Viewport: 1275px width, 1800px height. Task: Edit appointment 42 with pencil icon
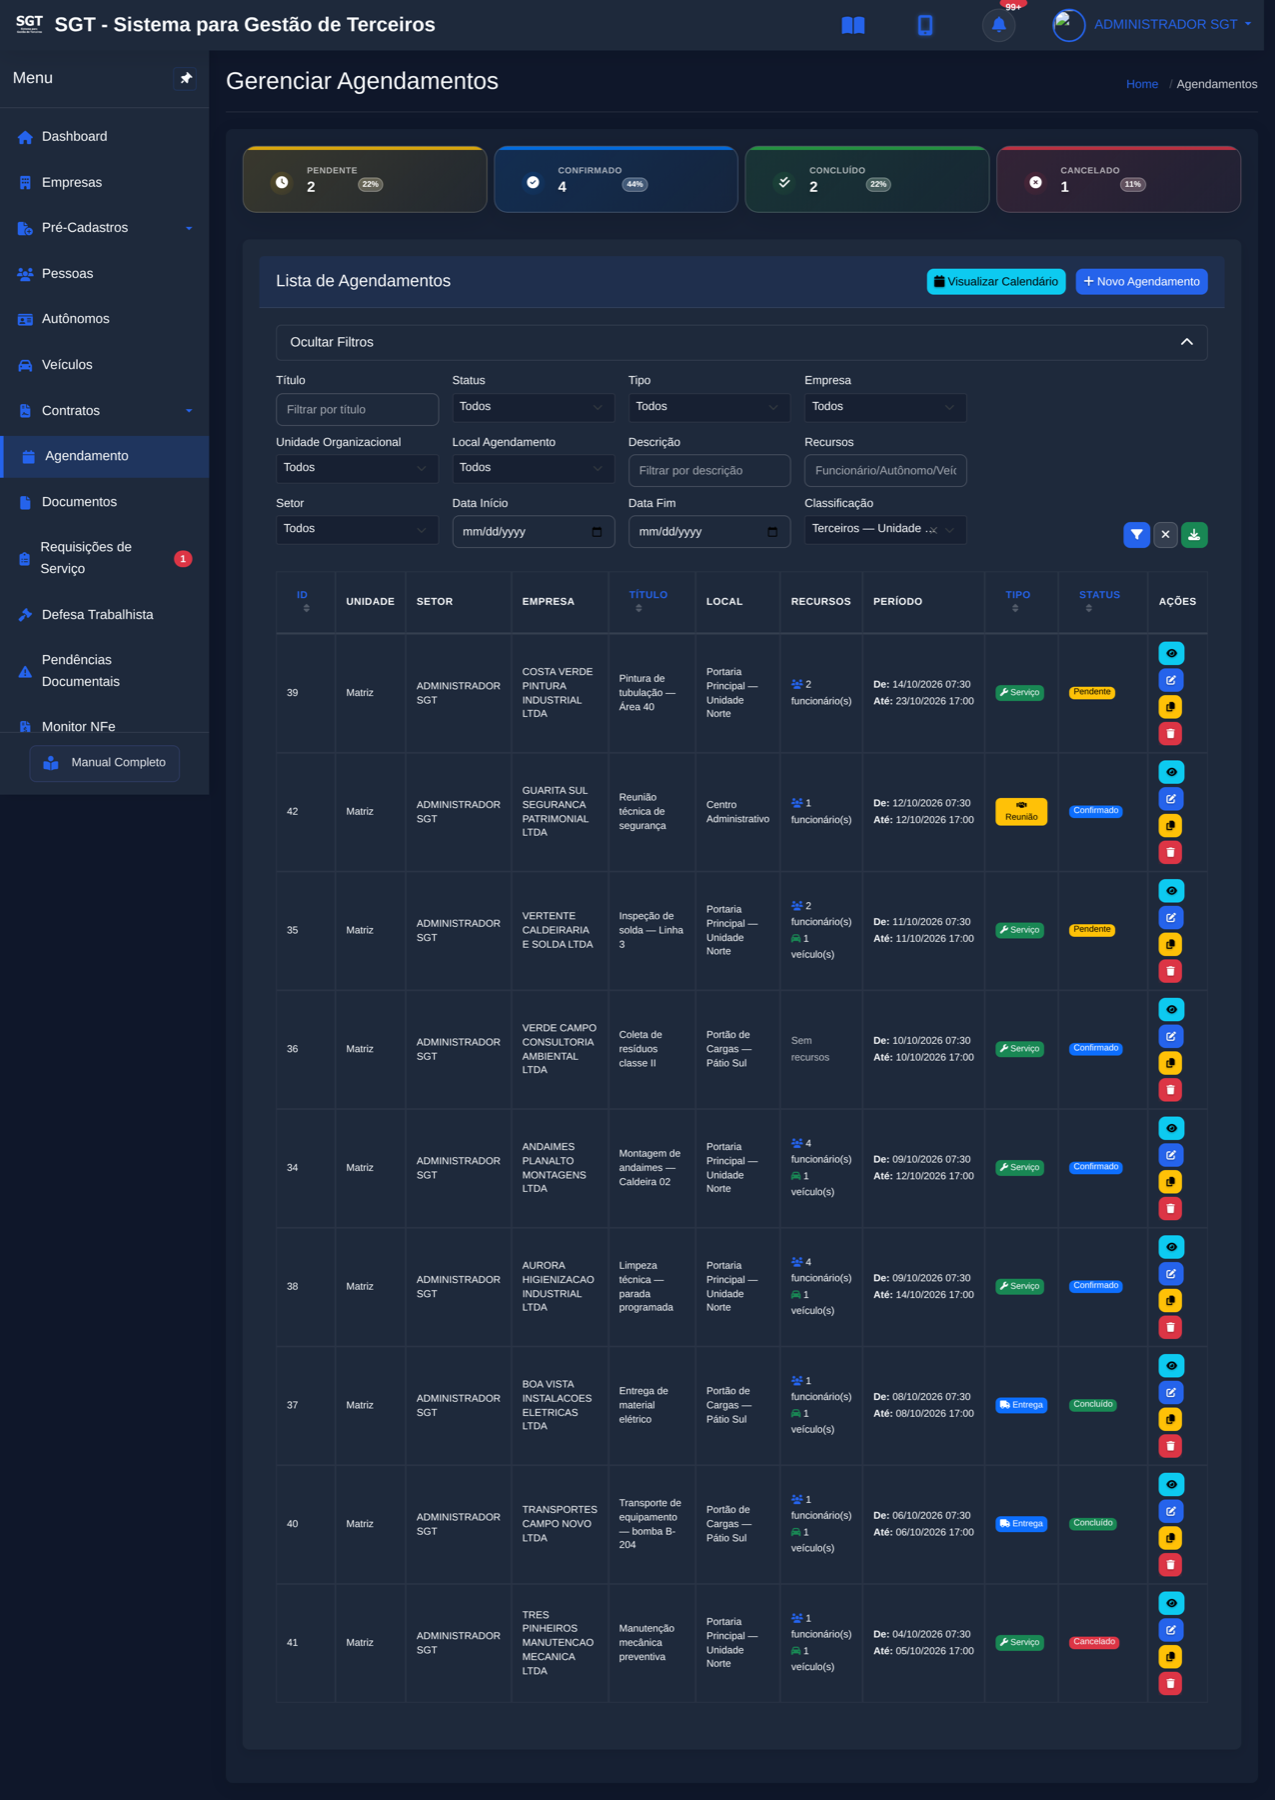point(1171,799)
